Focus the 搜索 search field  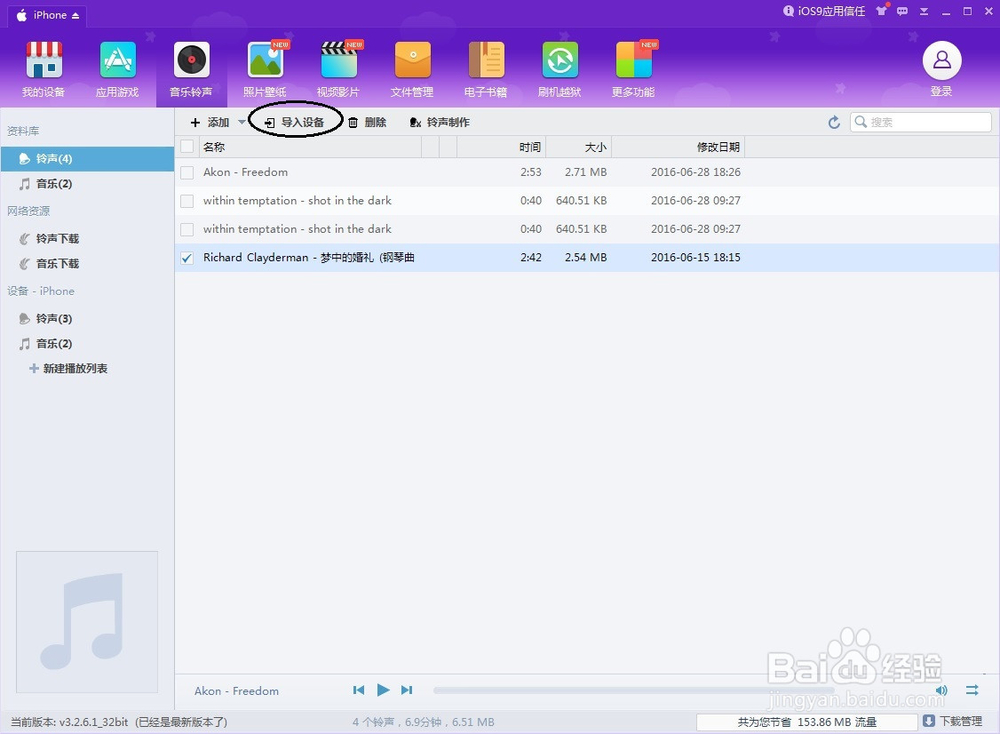[x=921, y=122]
